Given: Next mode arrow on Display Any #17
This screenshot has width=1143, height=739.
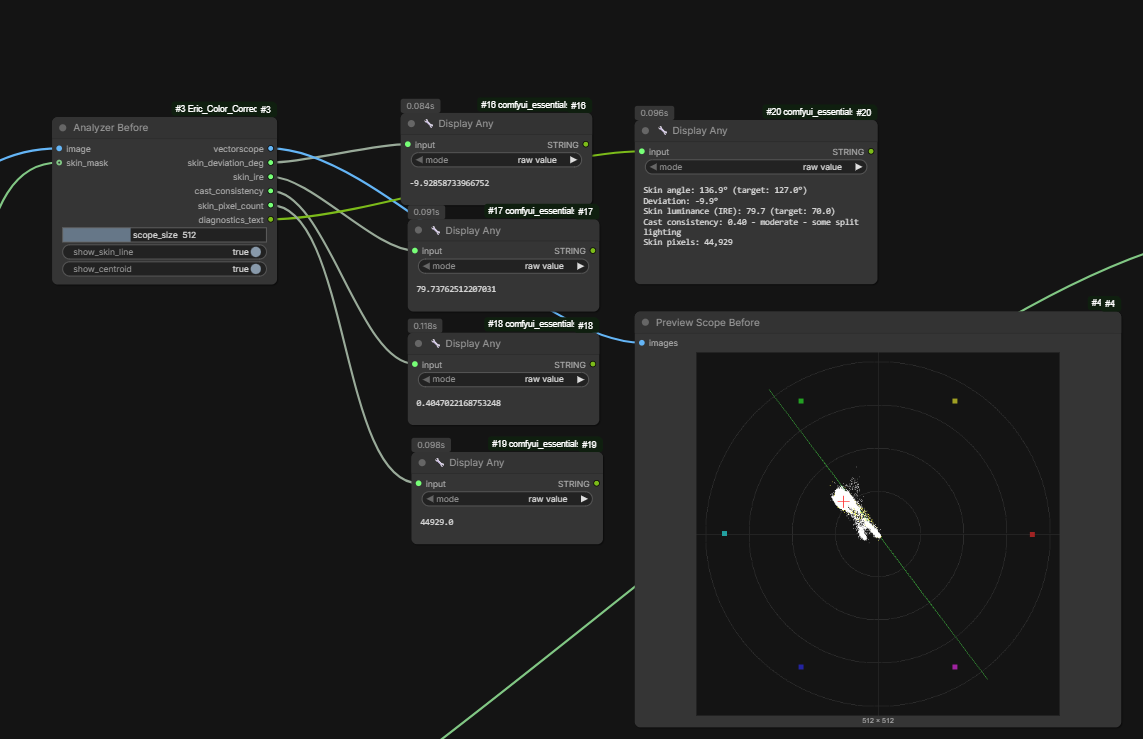Looking at the screenshot, I should click(580, 267).
